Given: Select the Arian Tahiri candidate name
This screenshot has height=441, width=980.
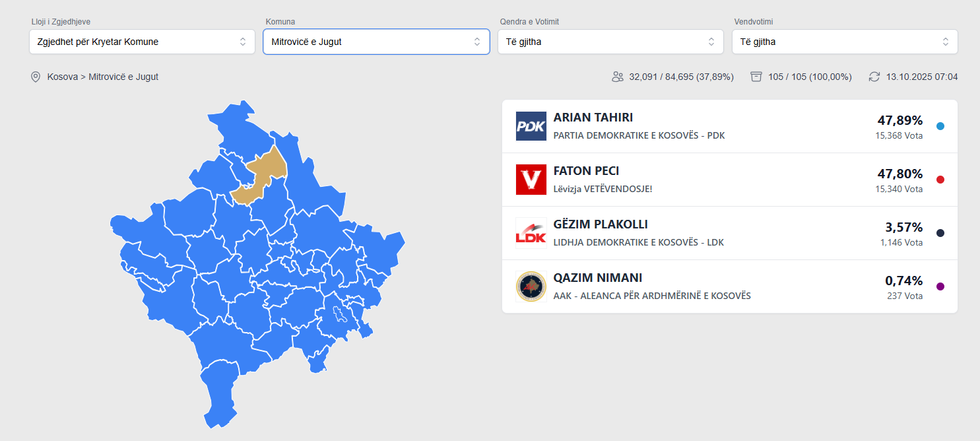Looking at the screenshot, I should pyautogui.click(x=592, y=118).
